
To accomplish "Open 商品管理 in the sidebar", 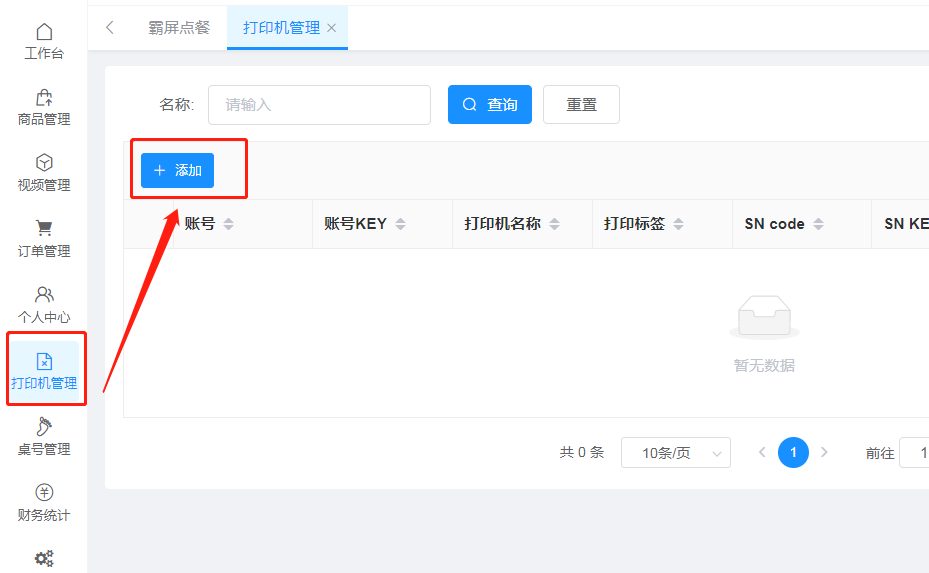I will (x=44, y=107).
